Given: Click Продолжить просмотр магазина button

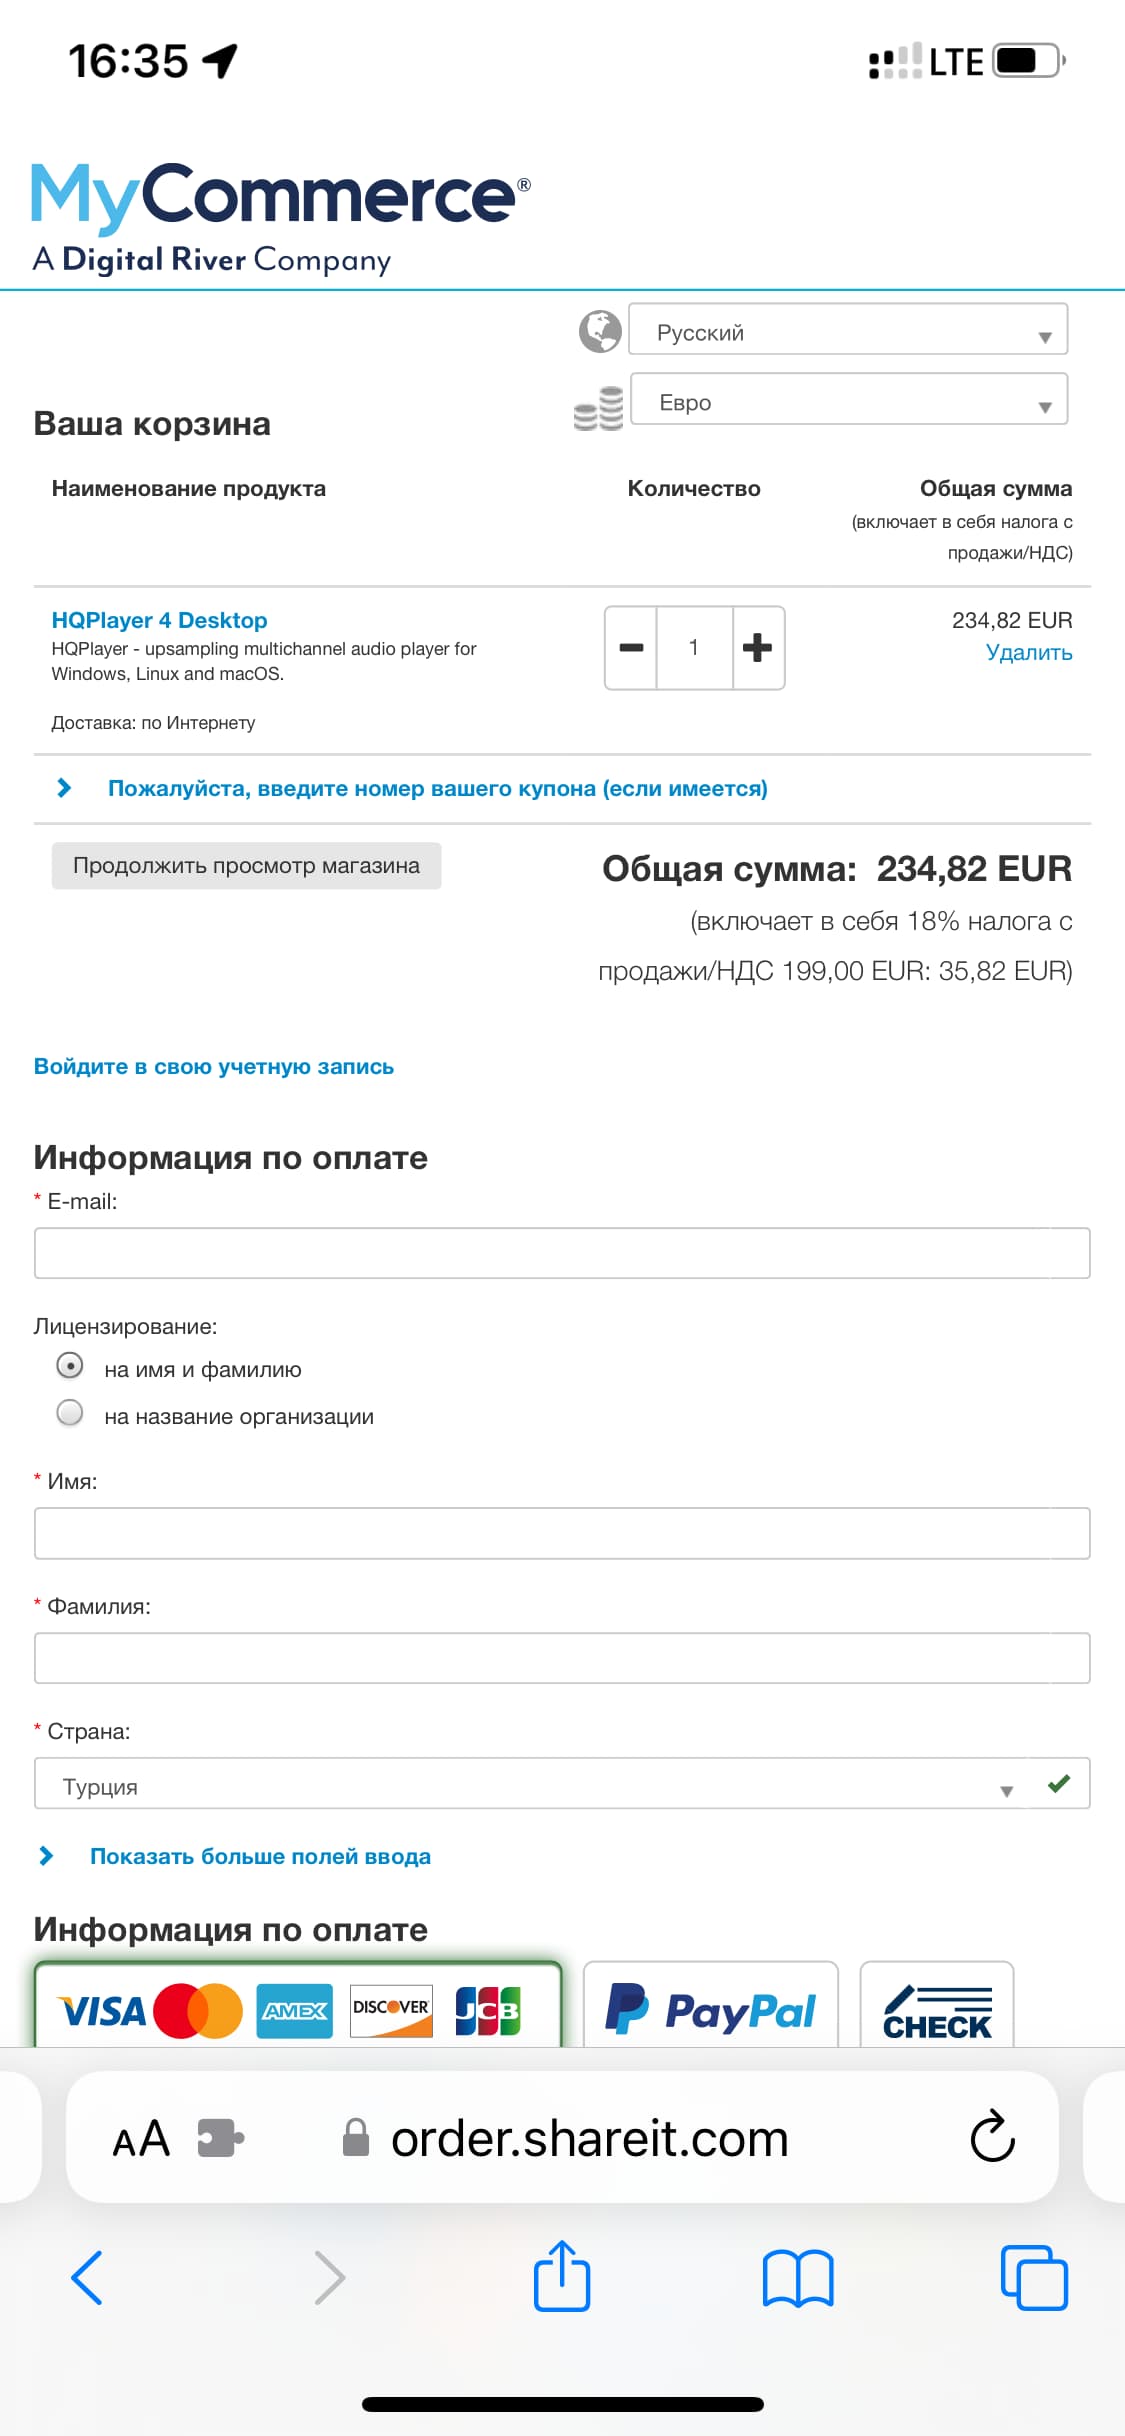Looking at the screenshot, I should point(246,865).
